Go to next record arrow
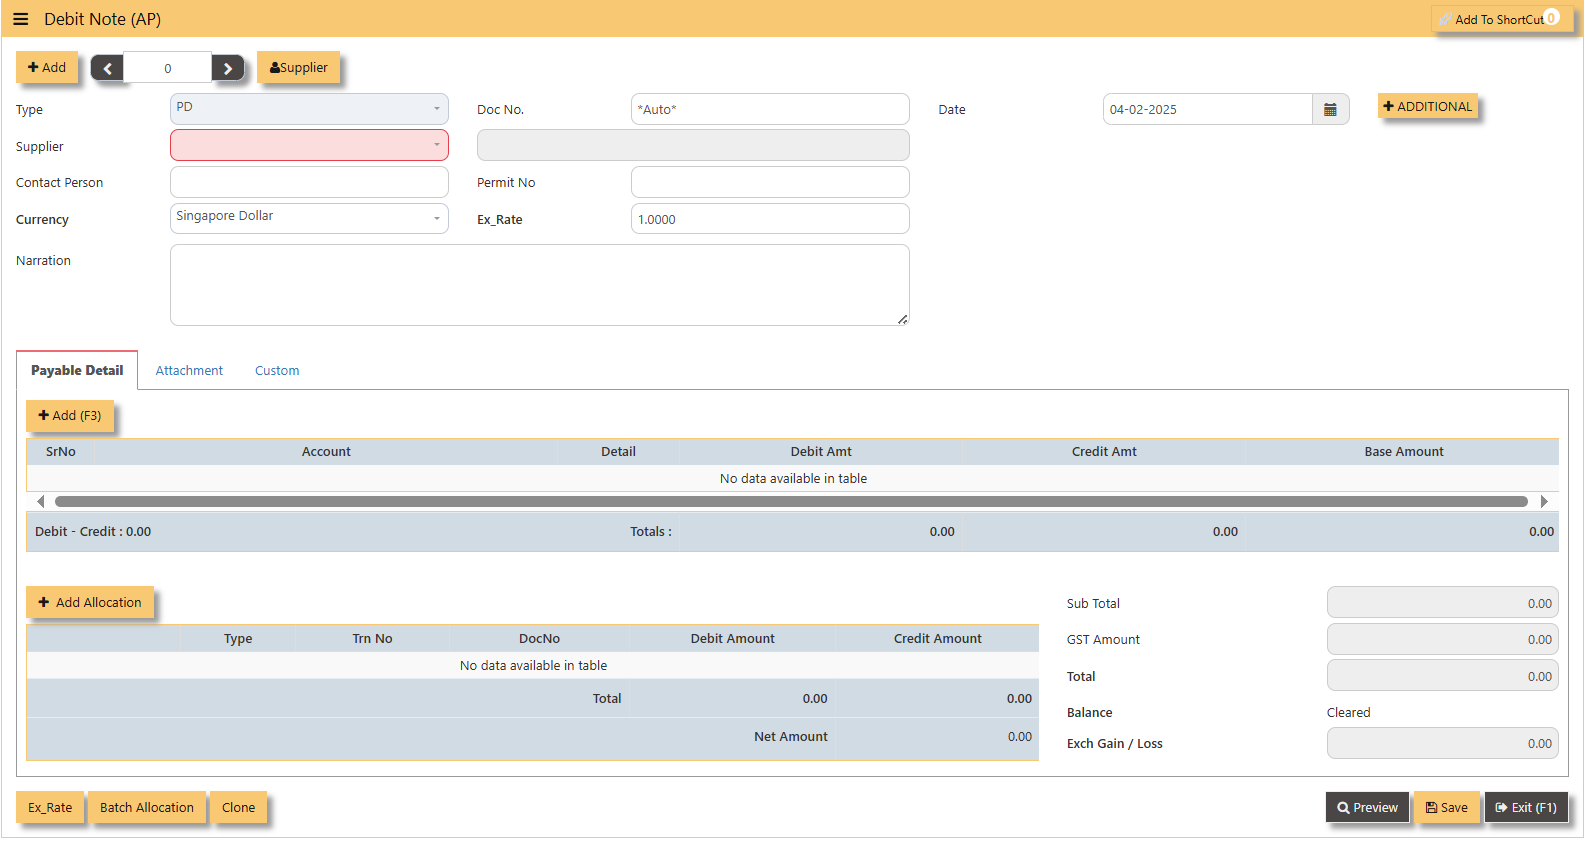Viewport: 1590px width, 847px height. (227, 68)
